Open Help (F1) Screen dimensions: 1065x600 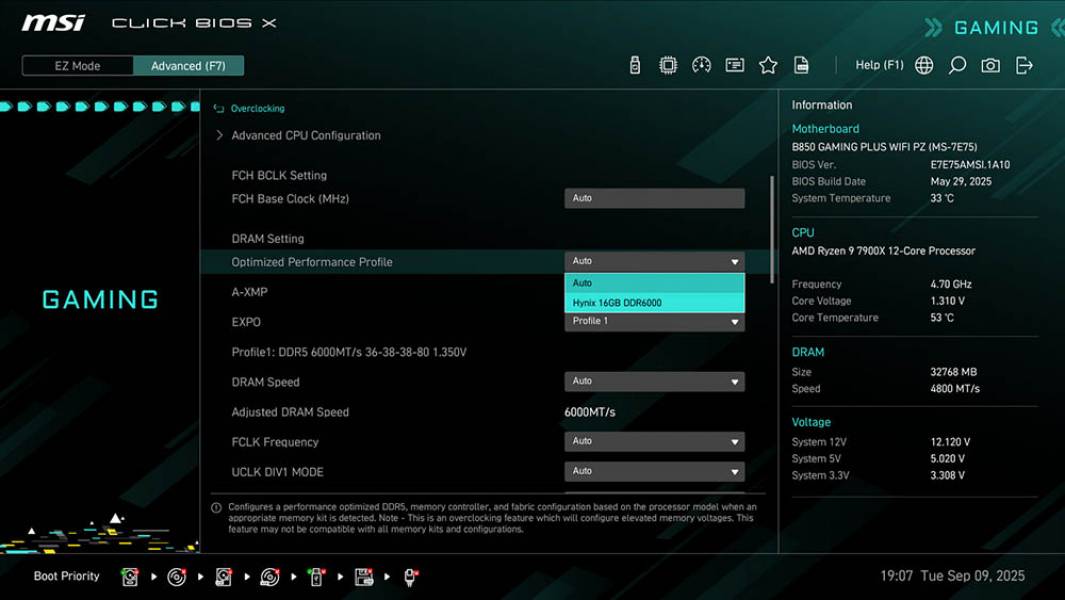coord(877,64)
